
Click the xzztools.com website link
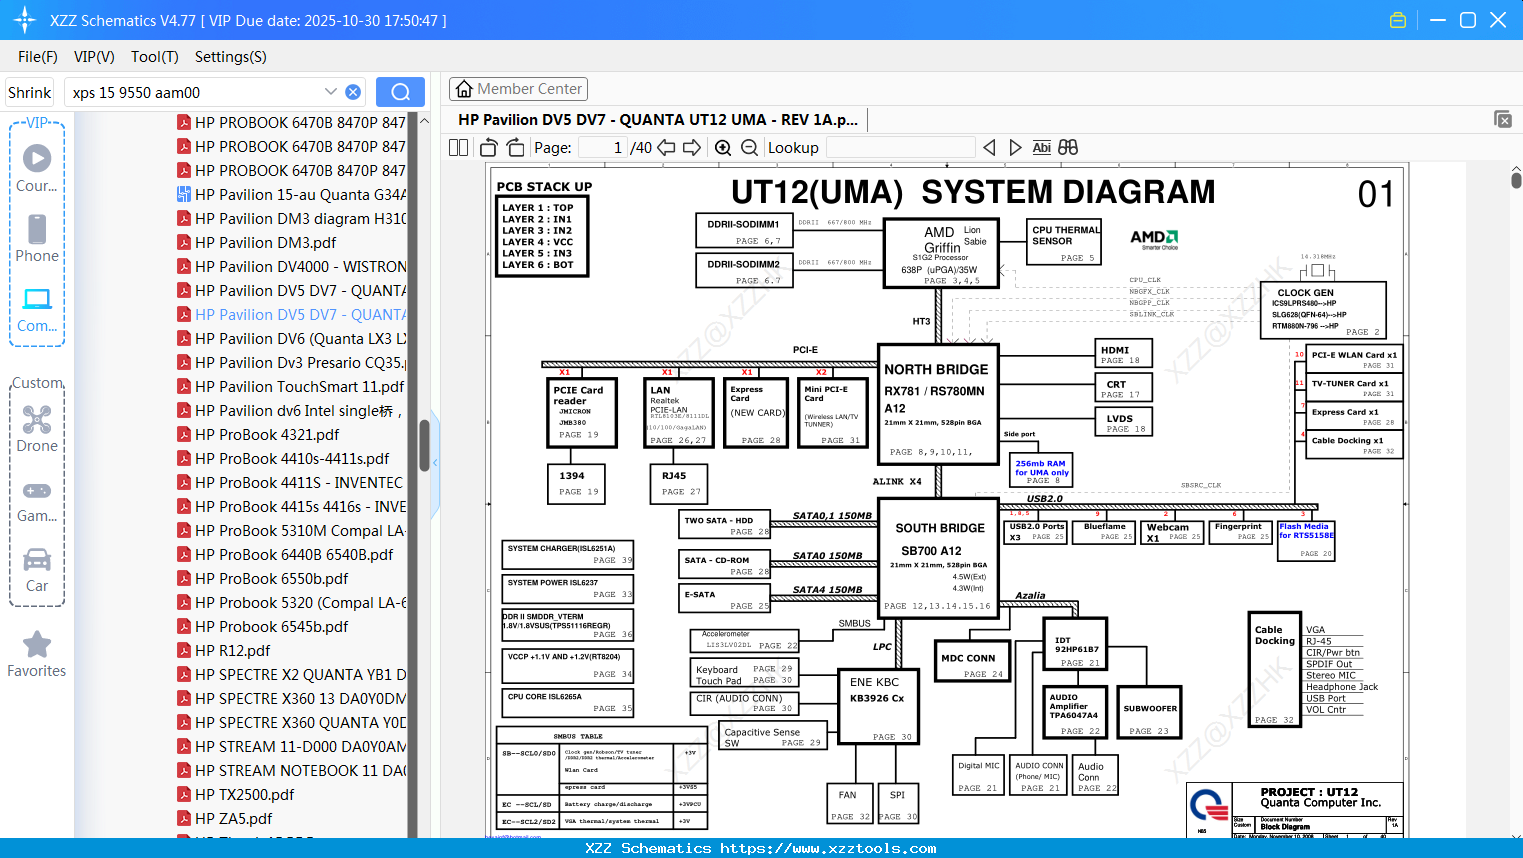coord(828,848)
